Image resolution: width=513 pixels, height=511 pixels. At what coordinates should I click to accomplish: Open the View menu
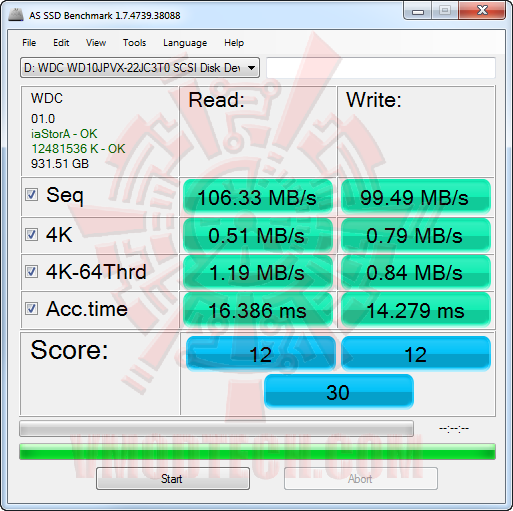(x=96, y=43)
